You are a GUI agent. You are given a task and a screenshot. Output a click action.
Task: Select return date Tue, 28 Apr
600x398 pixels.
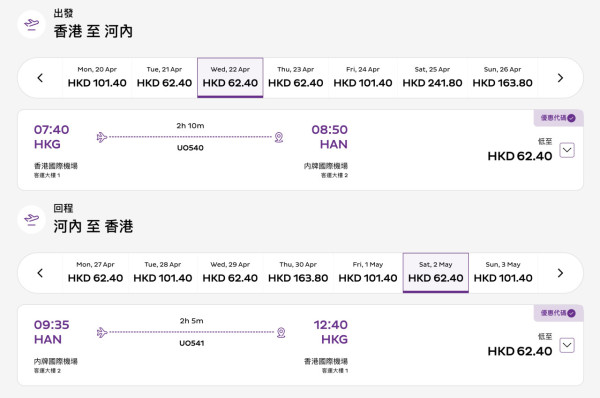coord(163,273)
